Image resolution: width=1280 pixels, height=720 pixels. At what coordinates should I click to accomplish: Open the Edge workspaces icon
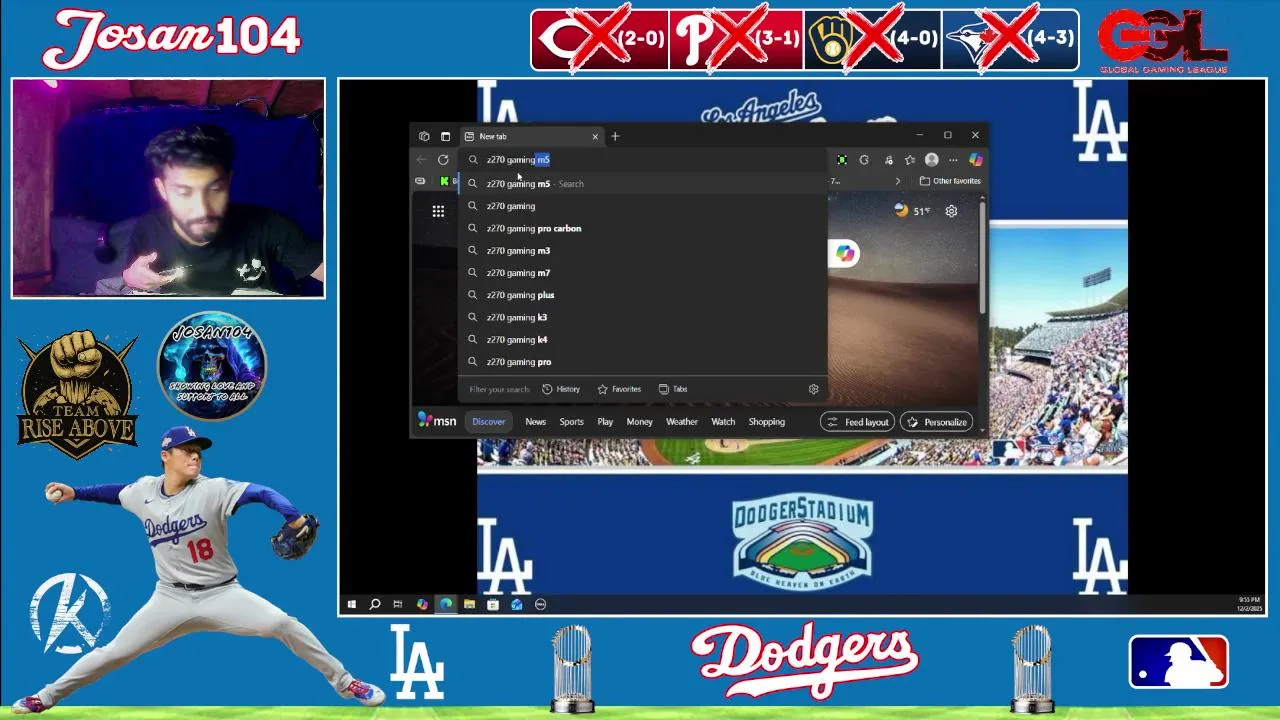pyautogui.click(x=424, y=136)
